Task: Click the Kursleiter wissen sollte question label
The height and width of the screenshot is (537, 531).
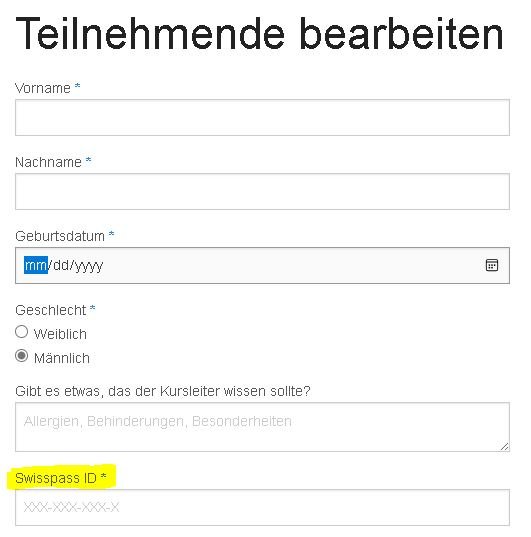Action: (163, 391)
